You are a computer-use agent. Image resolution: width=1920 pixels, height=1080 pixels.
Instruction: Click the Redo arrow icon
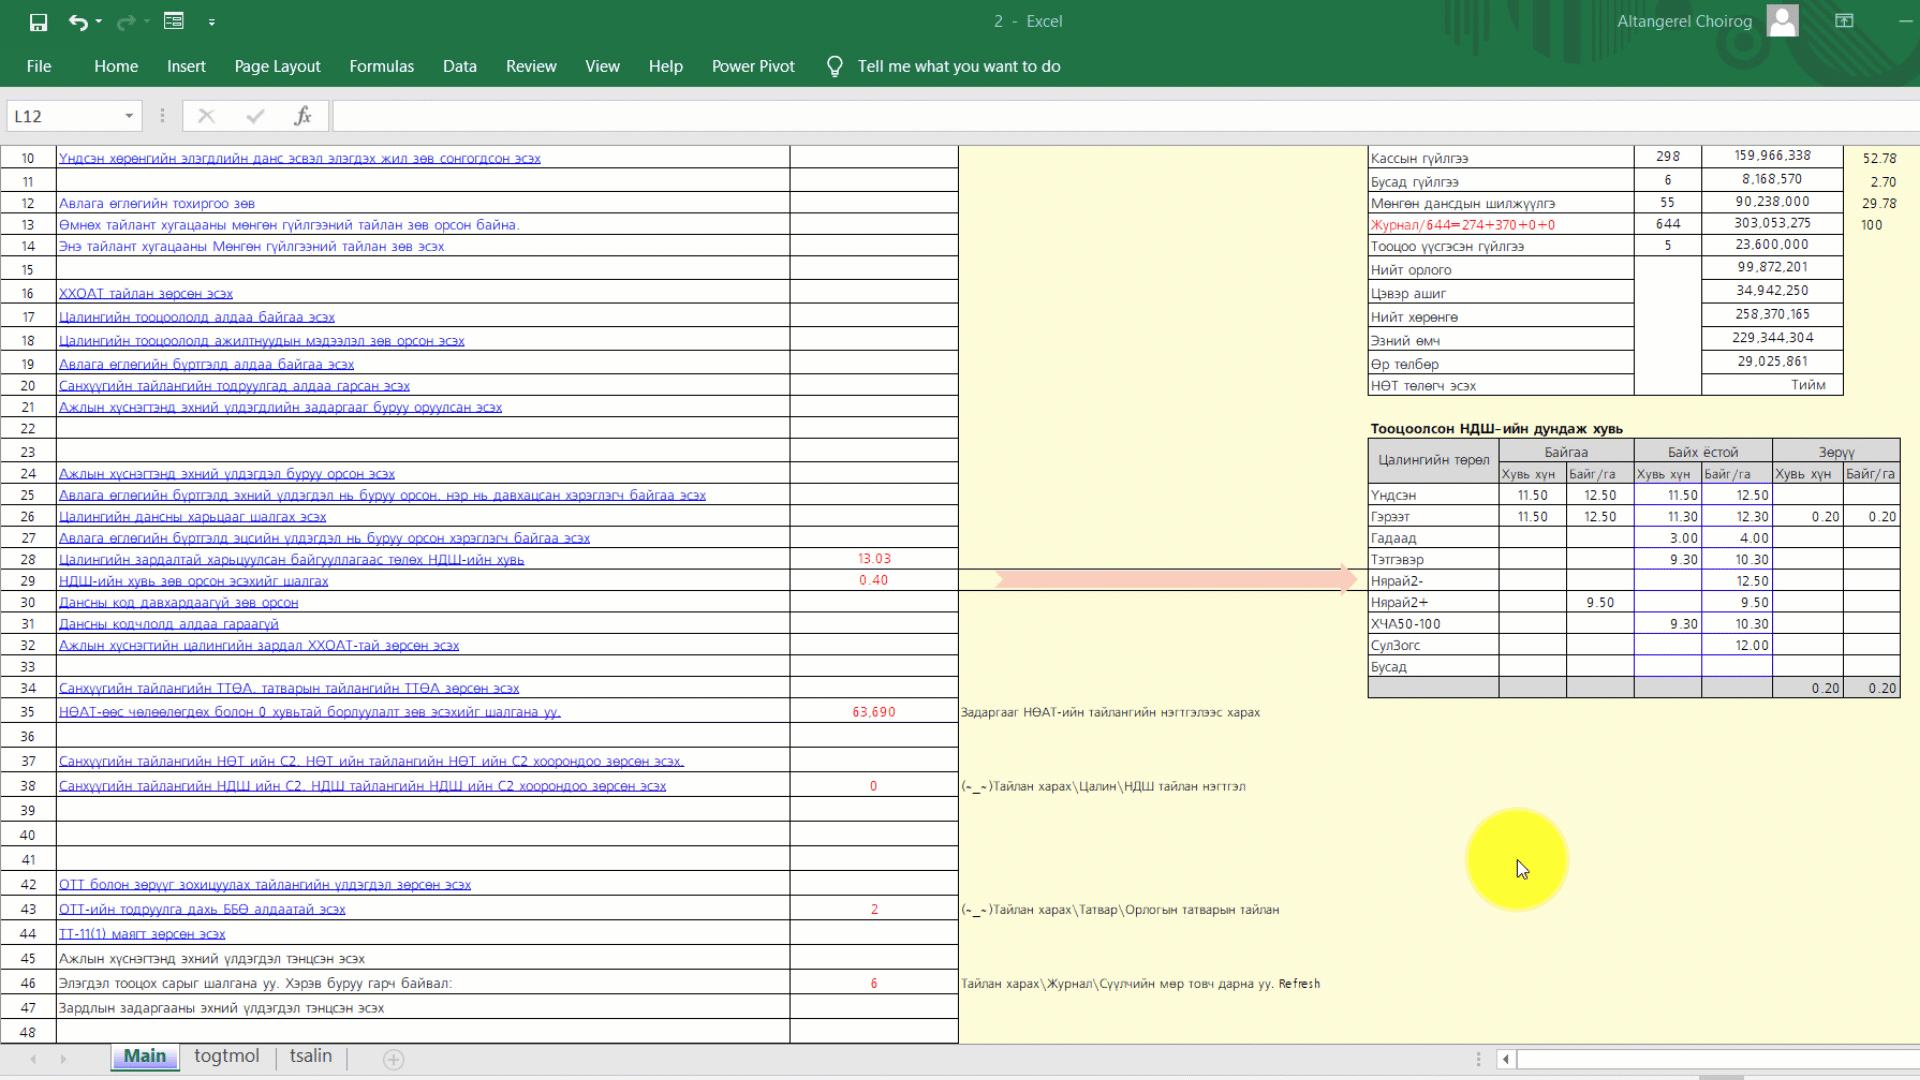[125, 22]
